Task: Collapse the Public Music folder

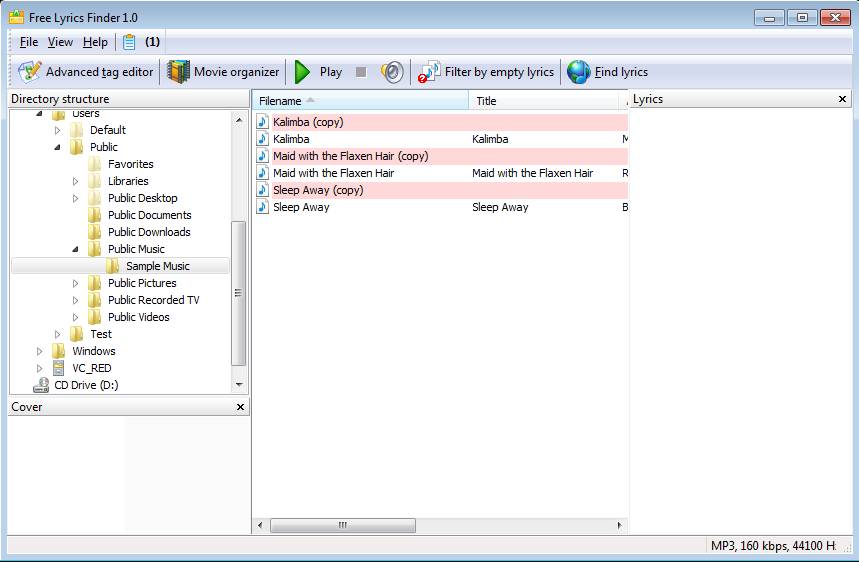Action: [x=76, y=250]
